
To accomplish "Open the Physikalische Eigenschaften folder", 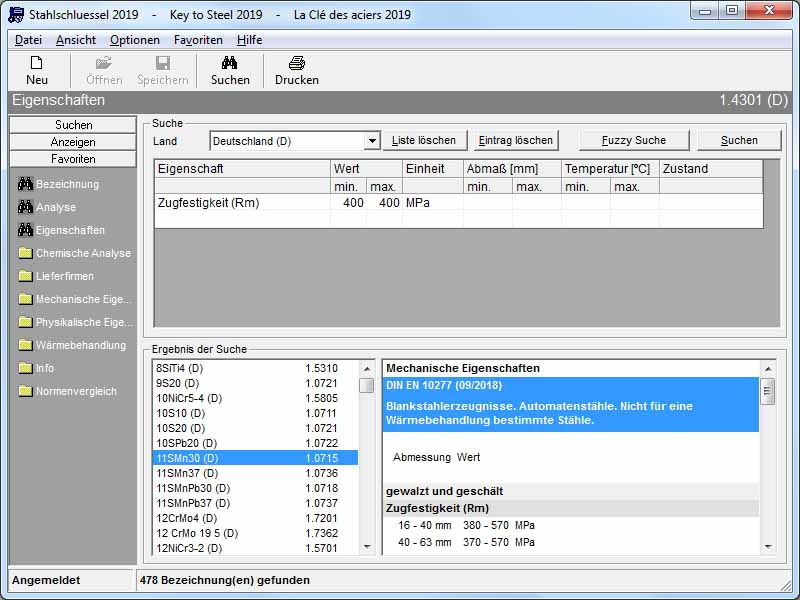I will click(75, 322).
